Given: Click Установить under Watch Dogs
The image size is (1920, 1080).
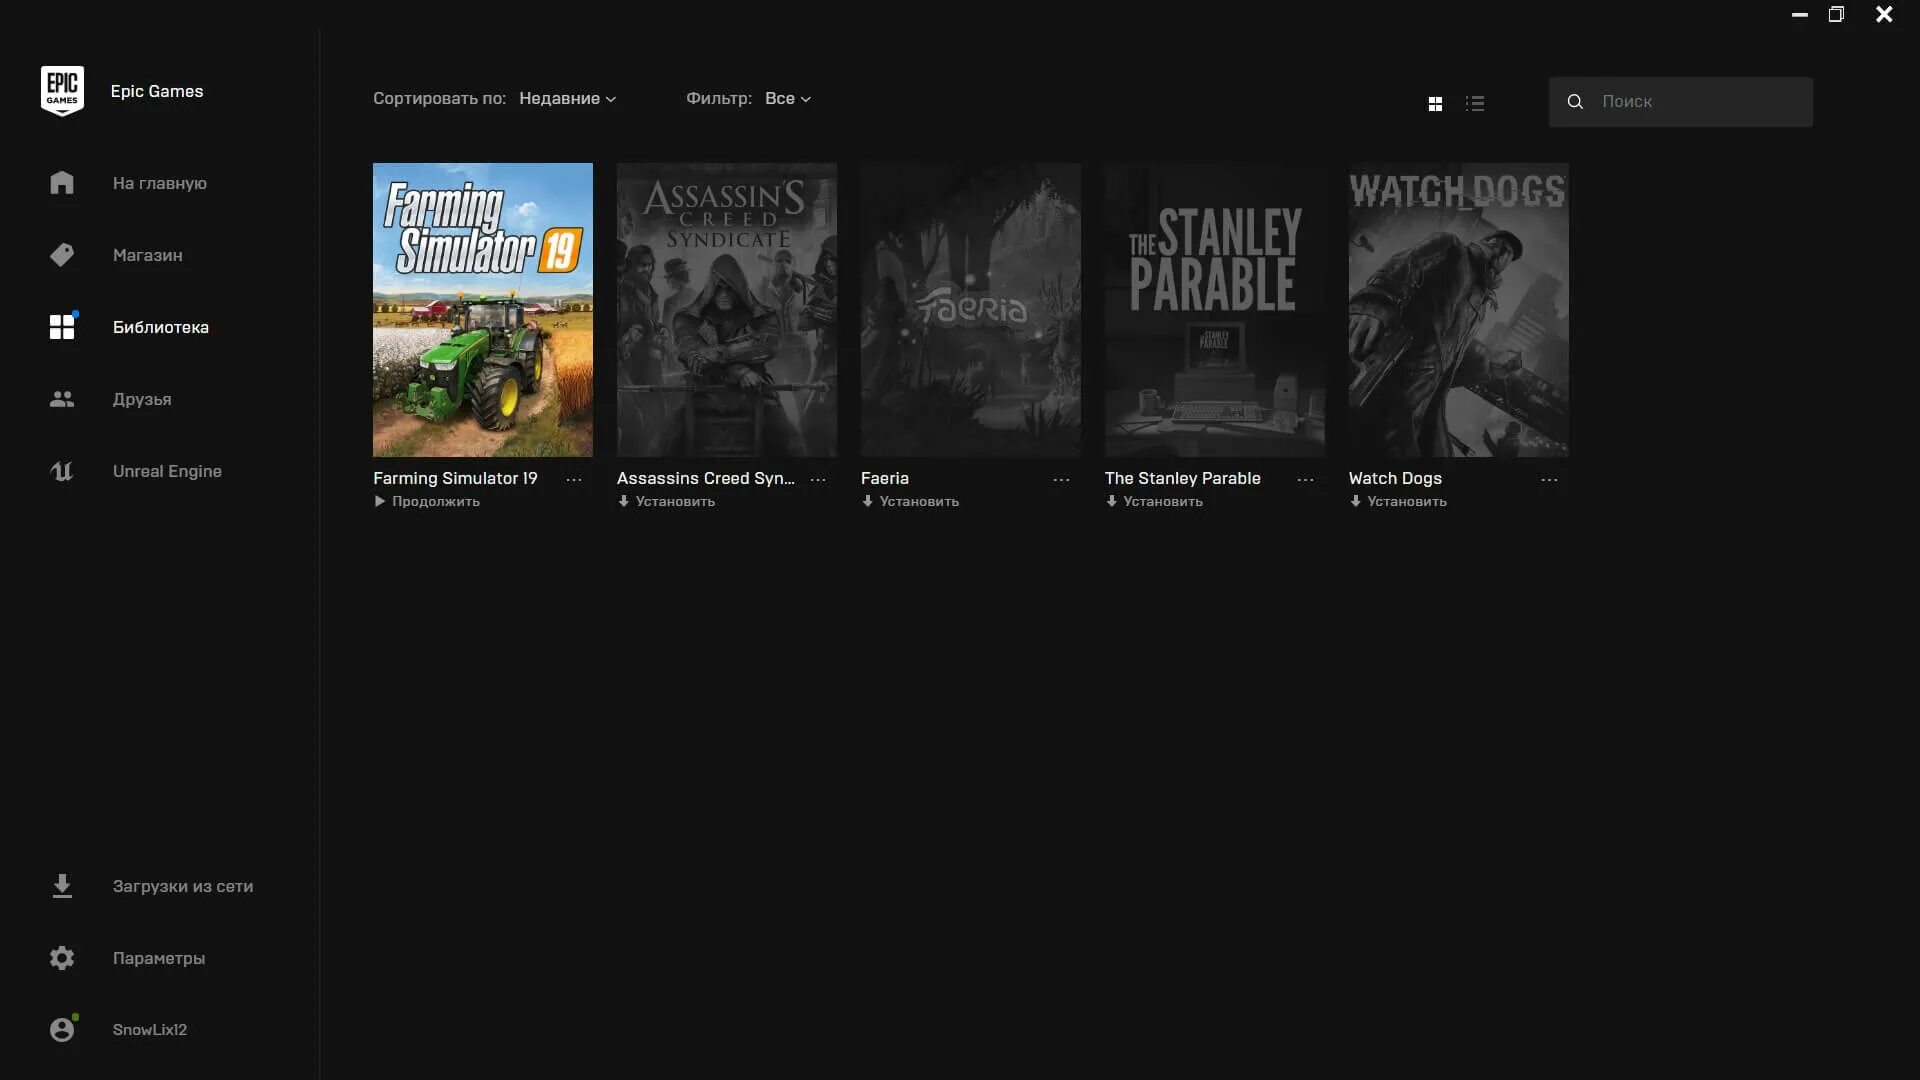Looking at the screenshot, I should click(1398, 502).
